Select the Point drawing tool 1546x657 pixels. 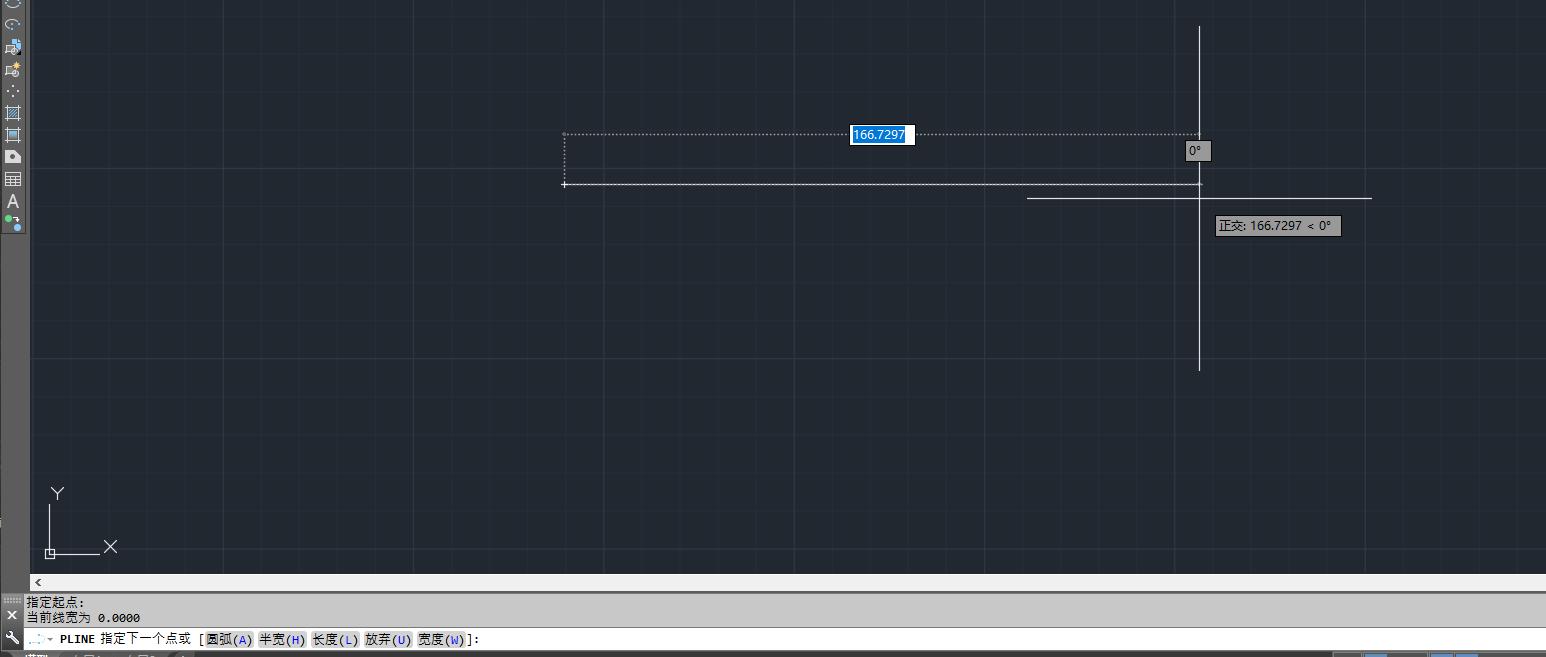[x=13, y=91]
